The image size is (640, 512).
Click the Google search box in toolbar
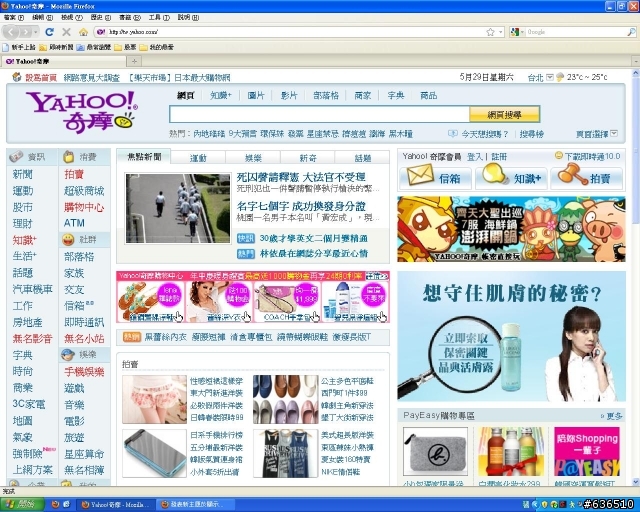coord(576,32)
